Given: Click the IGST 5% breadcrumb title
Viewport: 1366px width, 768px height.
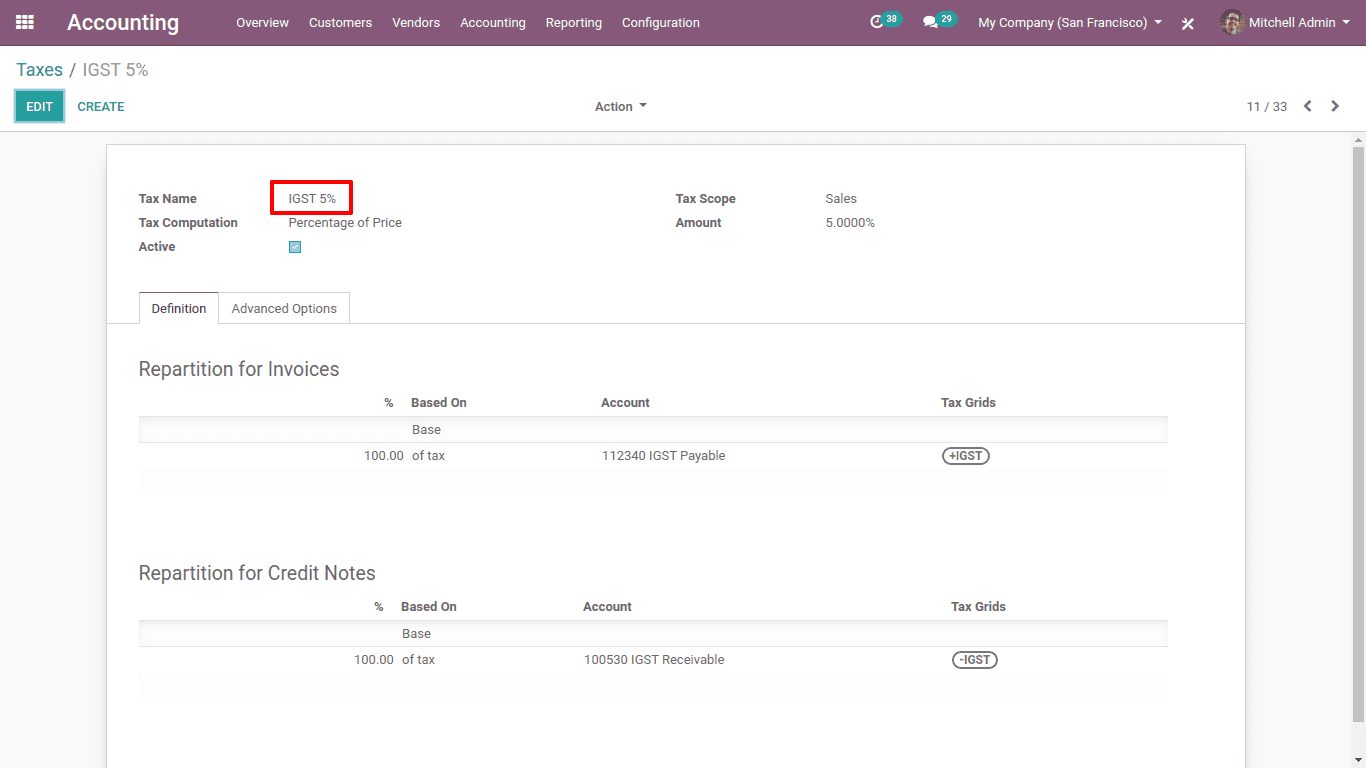Looking at the screenshot, I should [x=115, y=70].
